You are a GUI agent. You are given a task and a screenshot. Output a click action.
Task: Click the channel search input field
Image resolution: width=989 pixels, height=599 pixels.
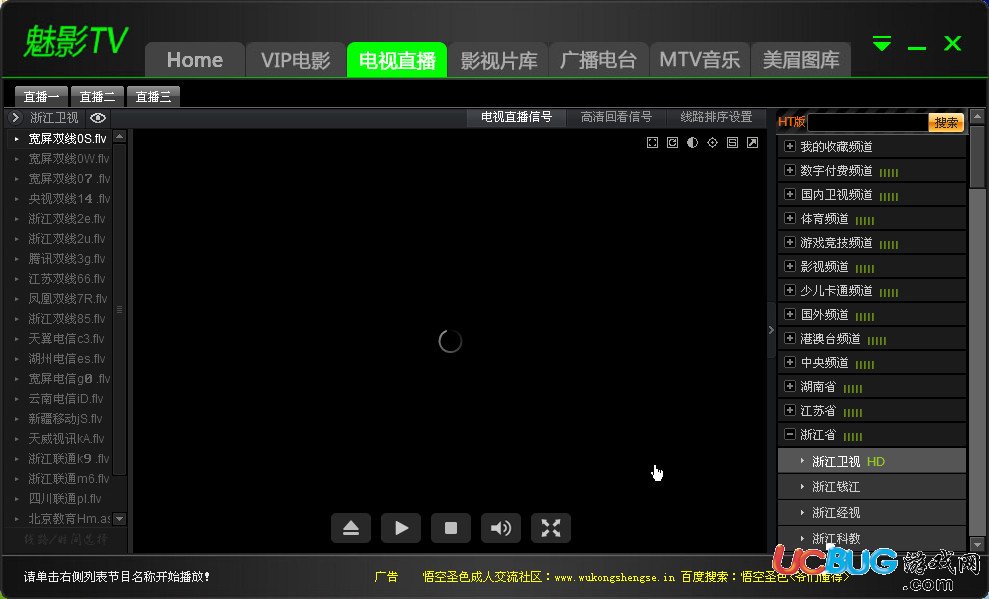coord(869,122)
